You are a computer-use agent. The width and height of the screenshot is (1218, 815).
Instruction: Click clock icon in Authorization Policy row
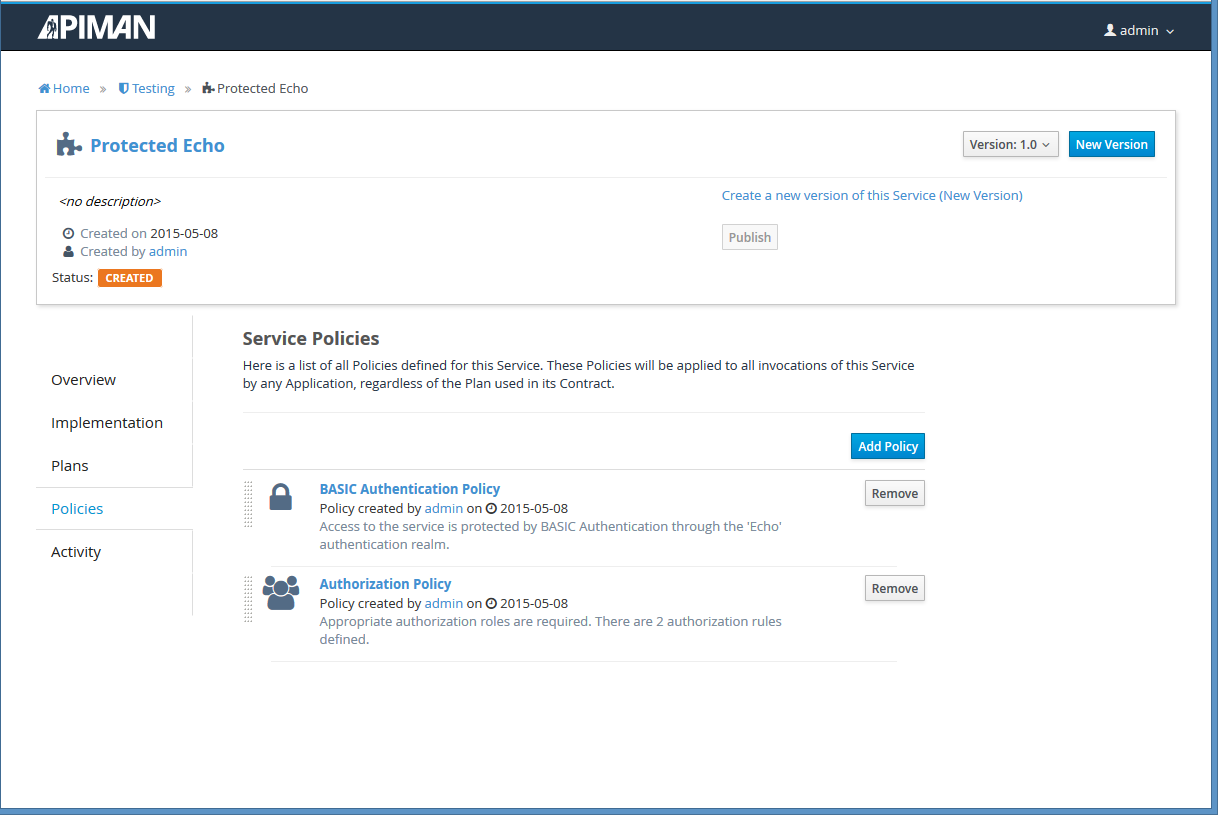(x=491, y=603)
